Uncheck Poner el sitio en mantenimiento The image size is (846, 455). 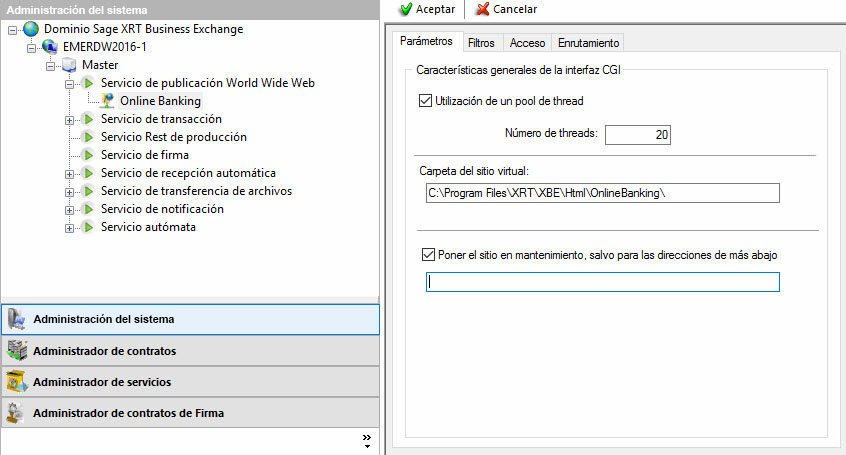coord(429,255)
